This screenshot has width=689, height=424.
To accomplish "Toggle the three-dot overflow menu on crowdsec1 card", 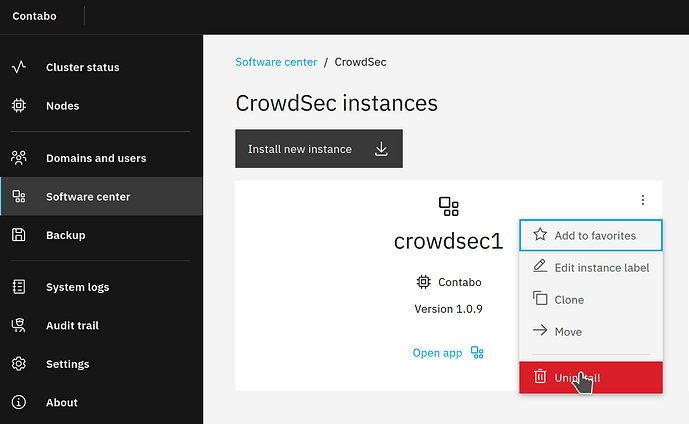I will point(642,200).
